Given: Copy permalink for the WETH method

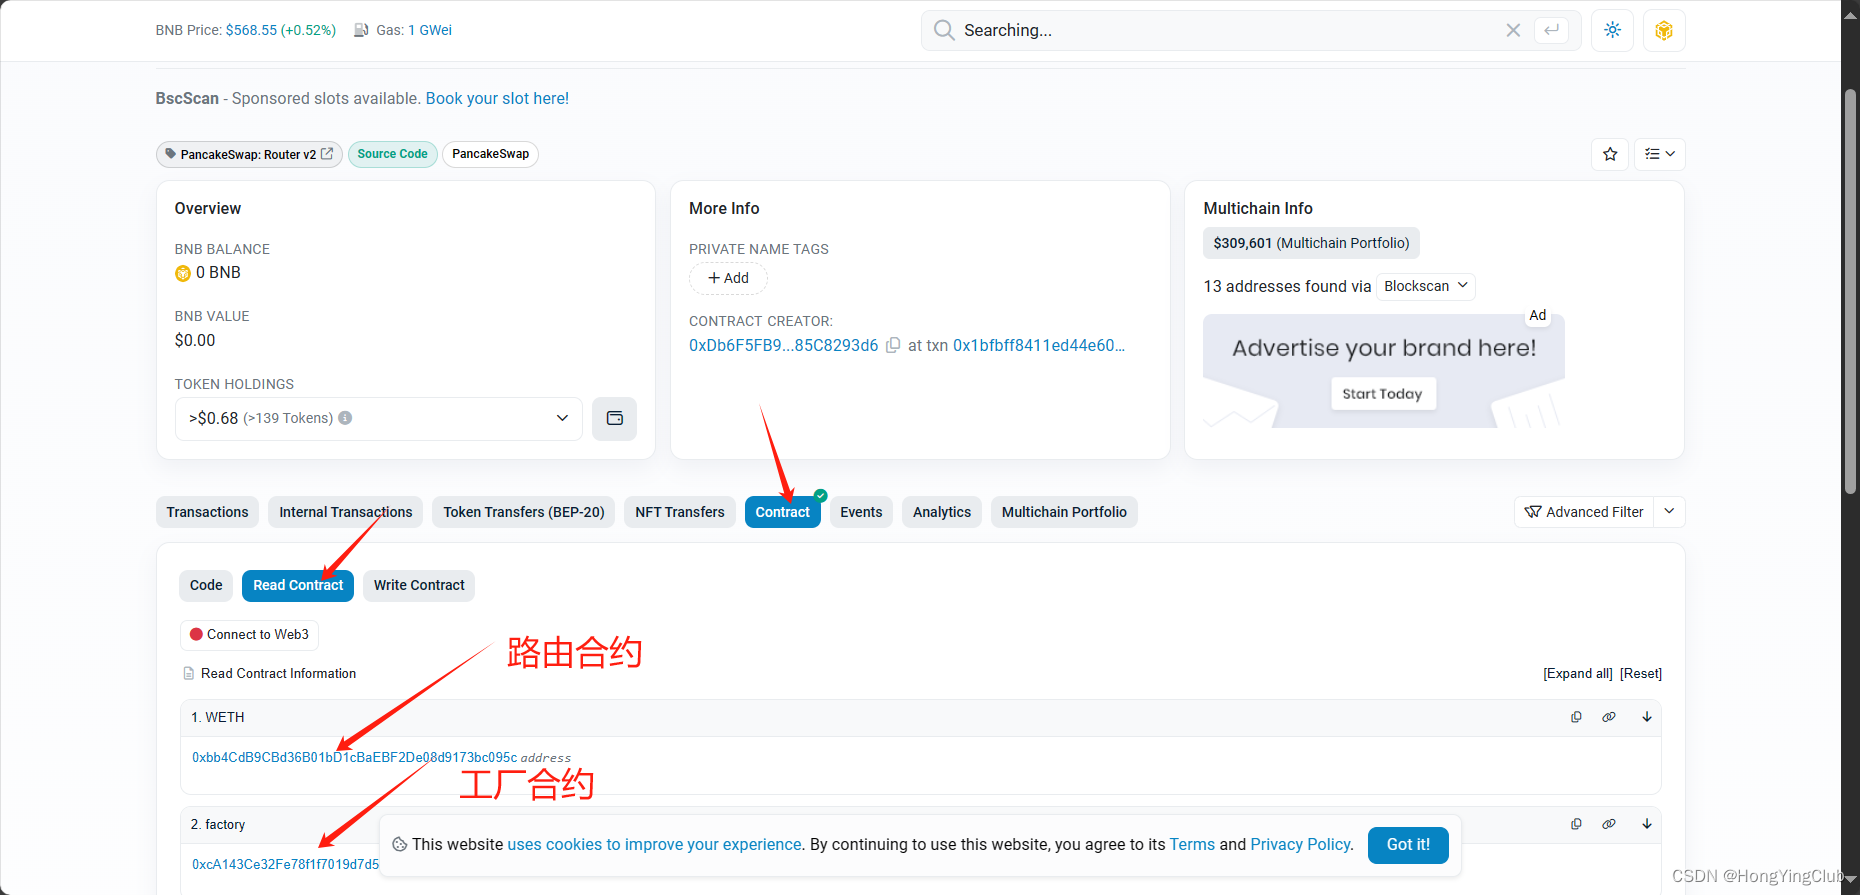Looking at the screenshot, I should [1609, 717].
